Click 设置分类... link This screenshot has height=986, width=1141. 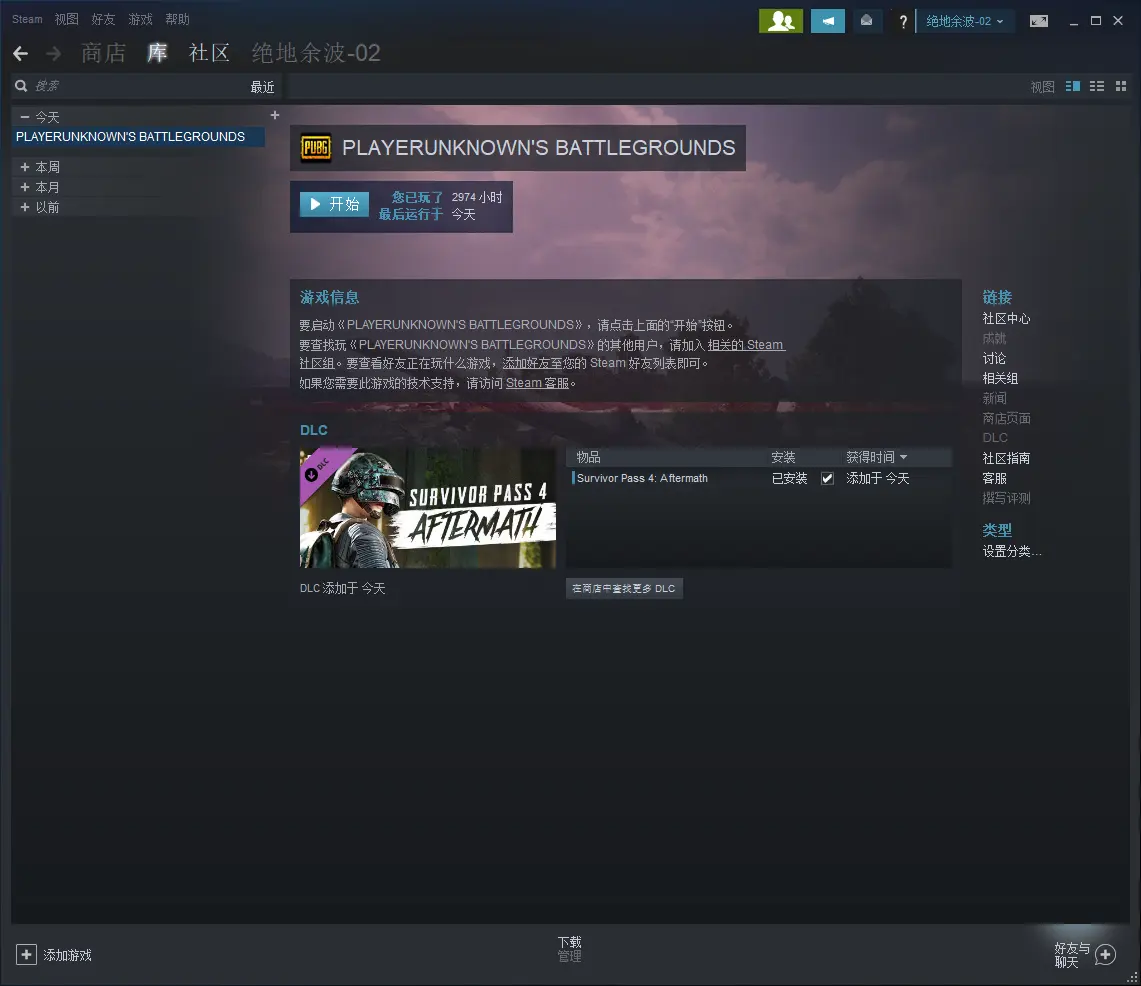1012,552
